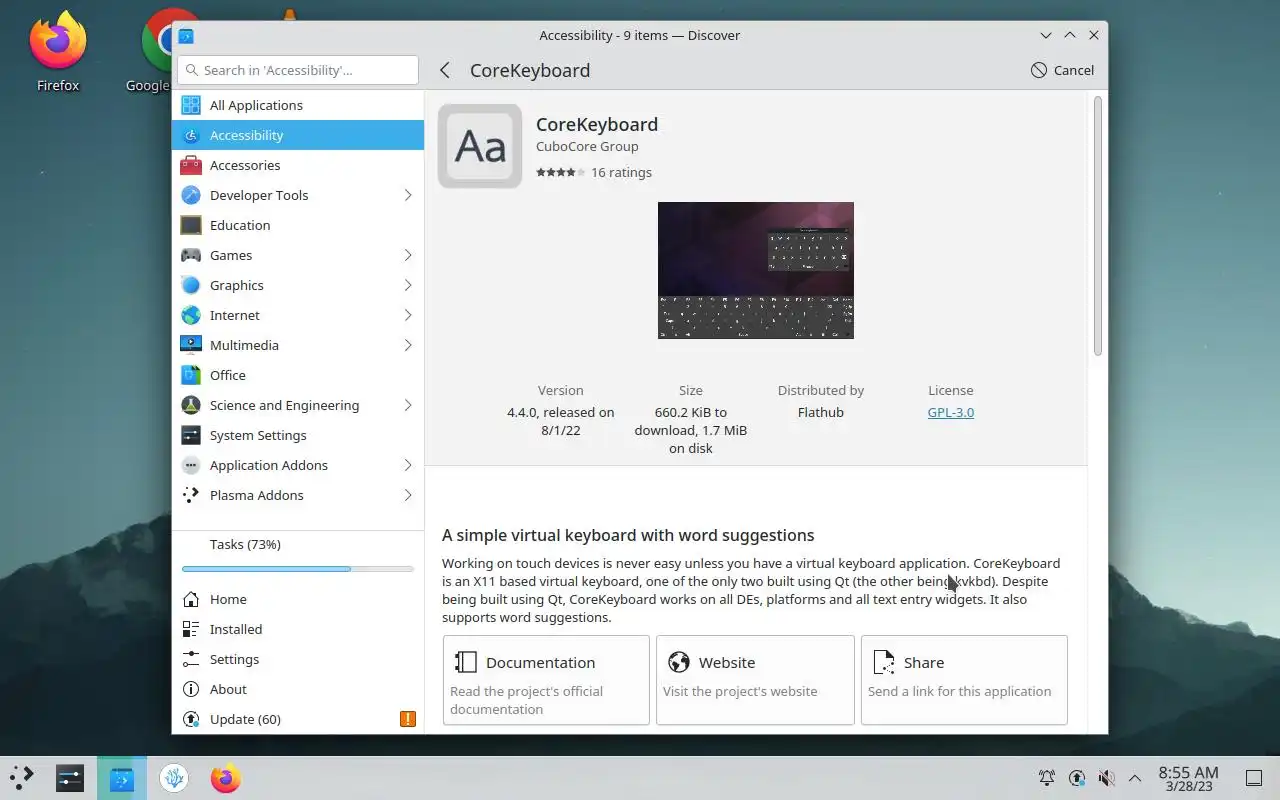Click the Developer Tools category icon

190,195
